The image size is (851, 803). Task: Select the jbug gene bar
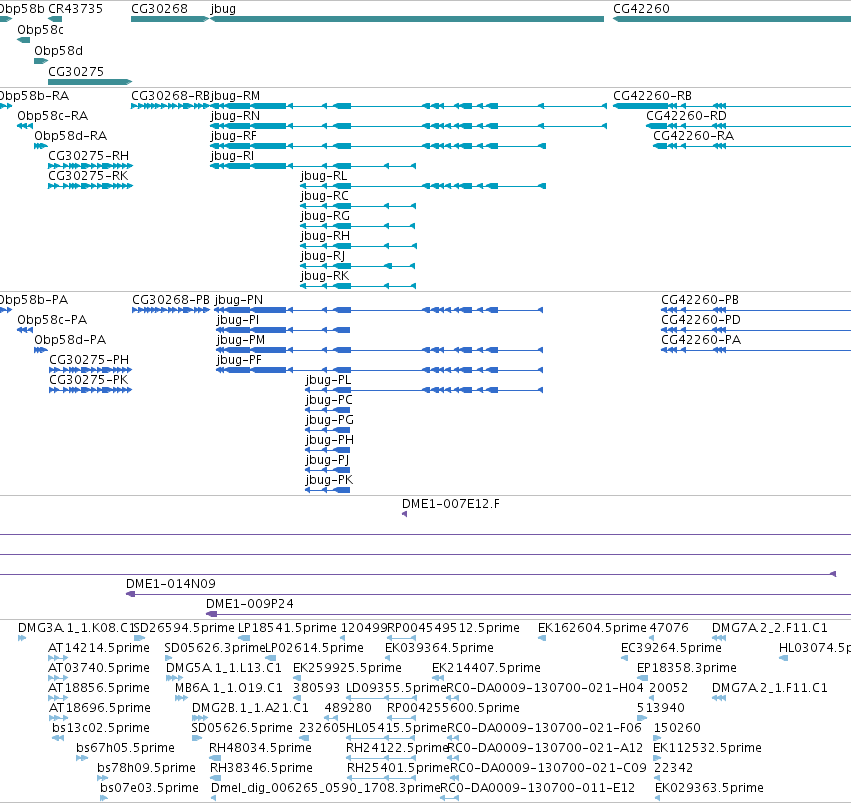tap(407, 19)
